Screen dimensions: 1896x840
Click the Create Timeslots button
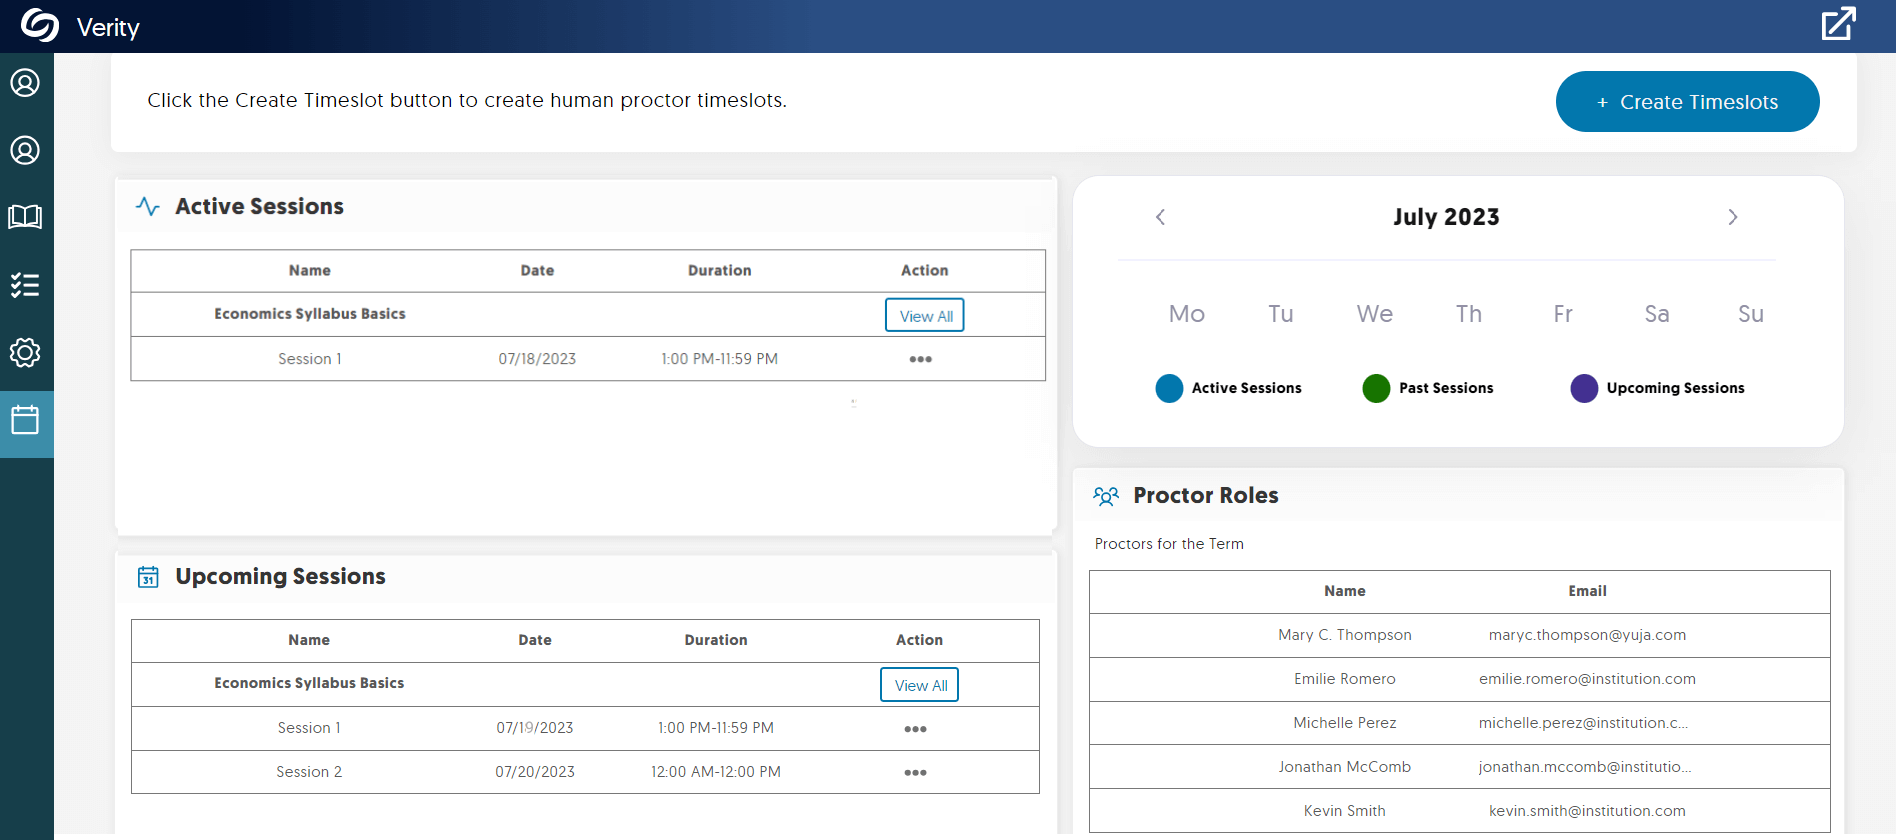pos(1687,102)
